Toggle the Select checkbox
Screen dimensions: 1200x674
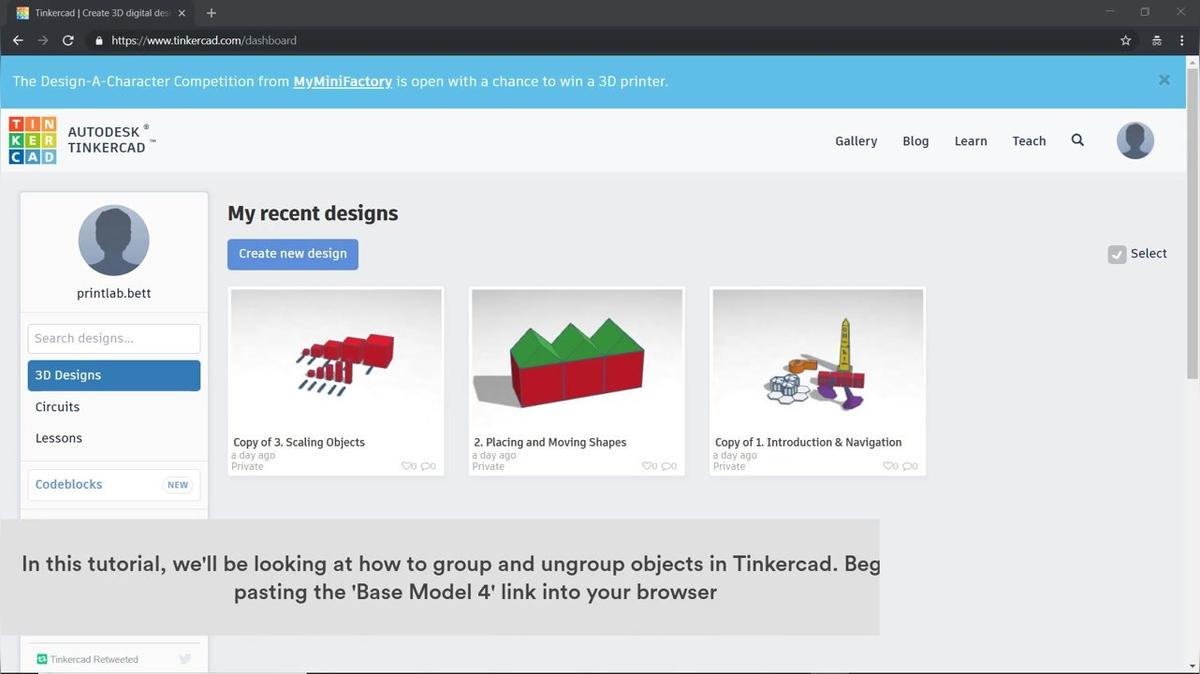[x=1117, y=254]
